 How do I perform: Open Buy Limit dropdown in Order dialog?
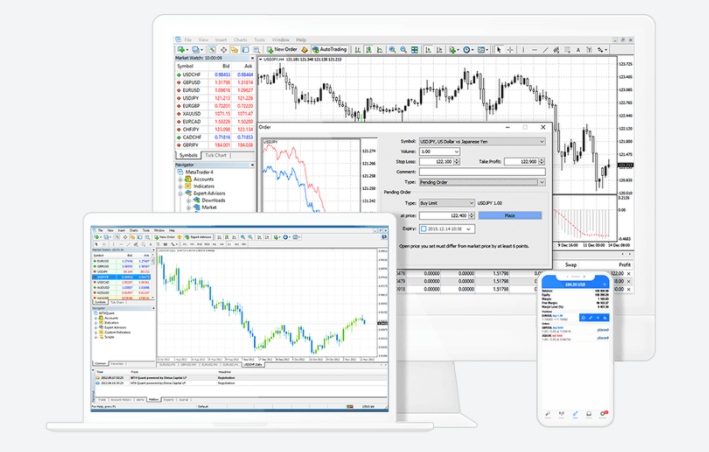447,203
